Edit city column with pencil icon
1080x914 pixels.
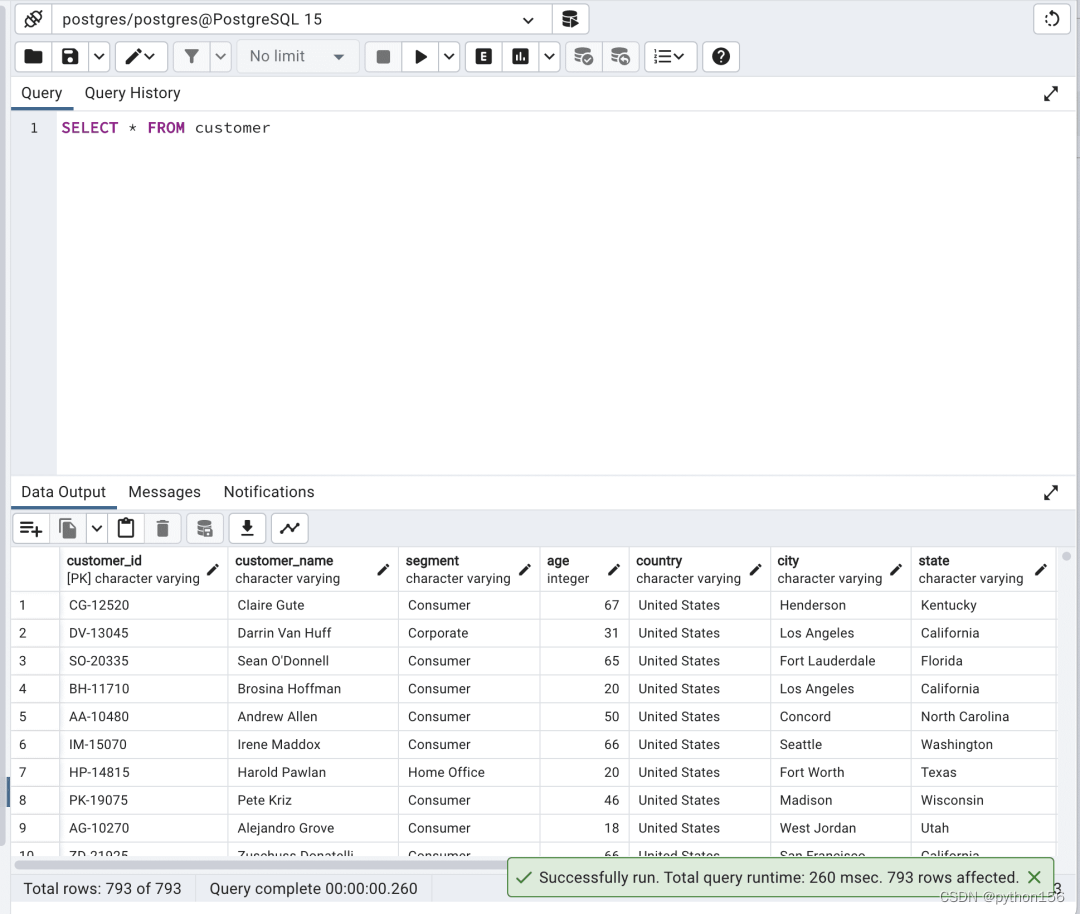pyautogui.click(x=896, y=570)
